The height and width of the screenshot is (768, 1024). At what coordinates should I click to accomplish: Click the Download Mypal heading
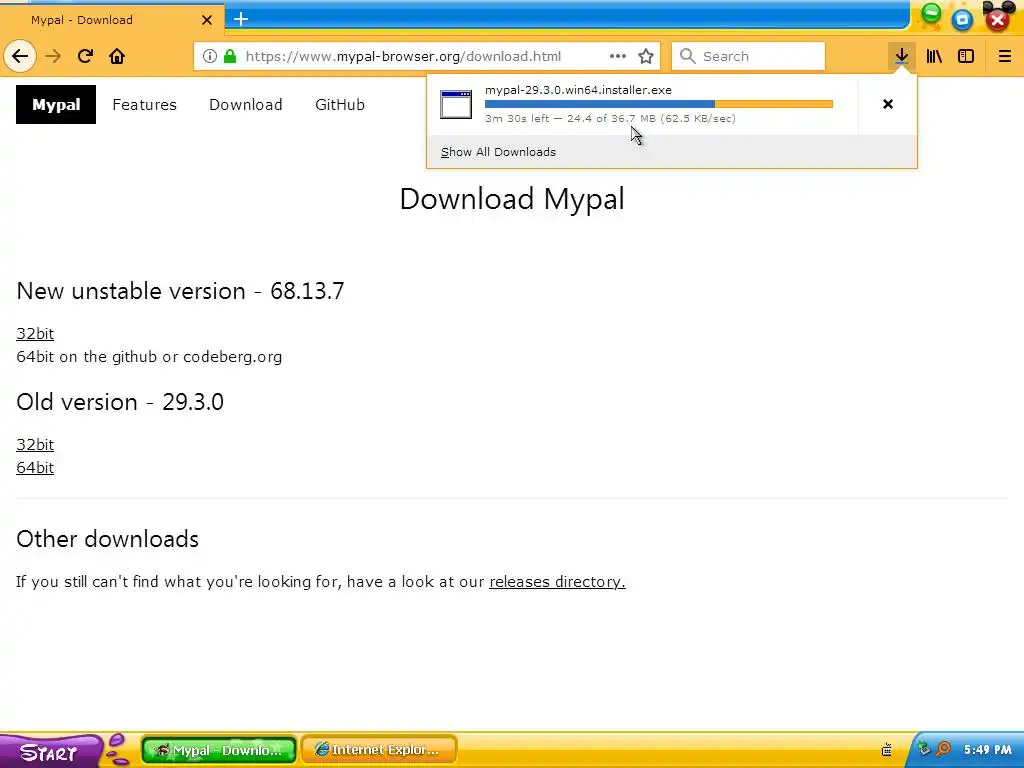(512, 199)
